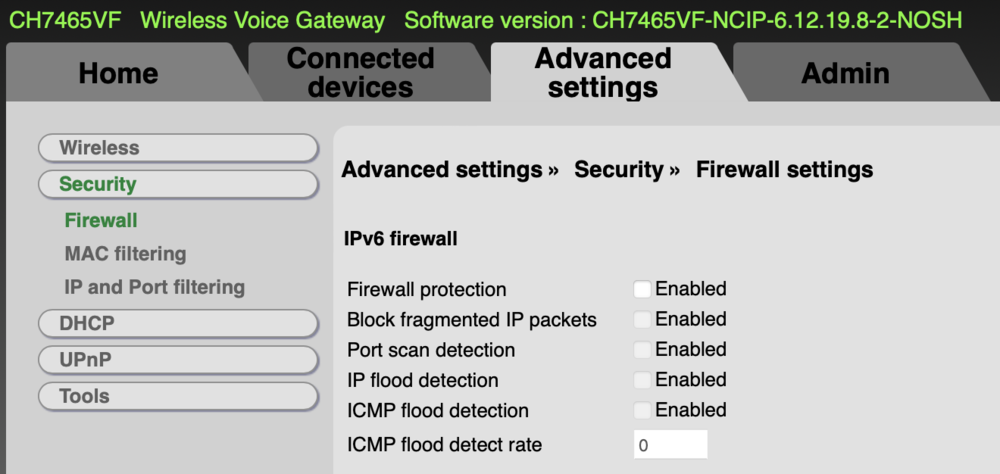
Task: Enable the Firewall protection checkbox
Action: point(642,290)
